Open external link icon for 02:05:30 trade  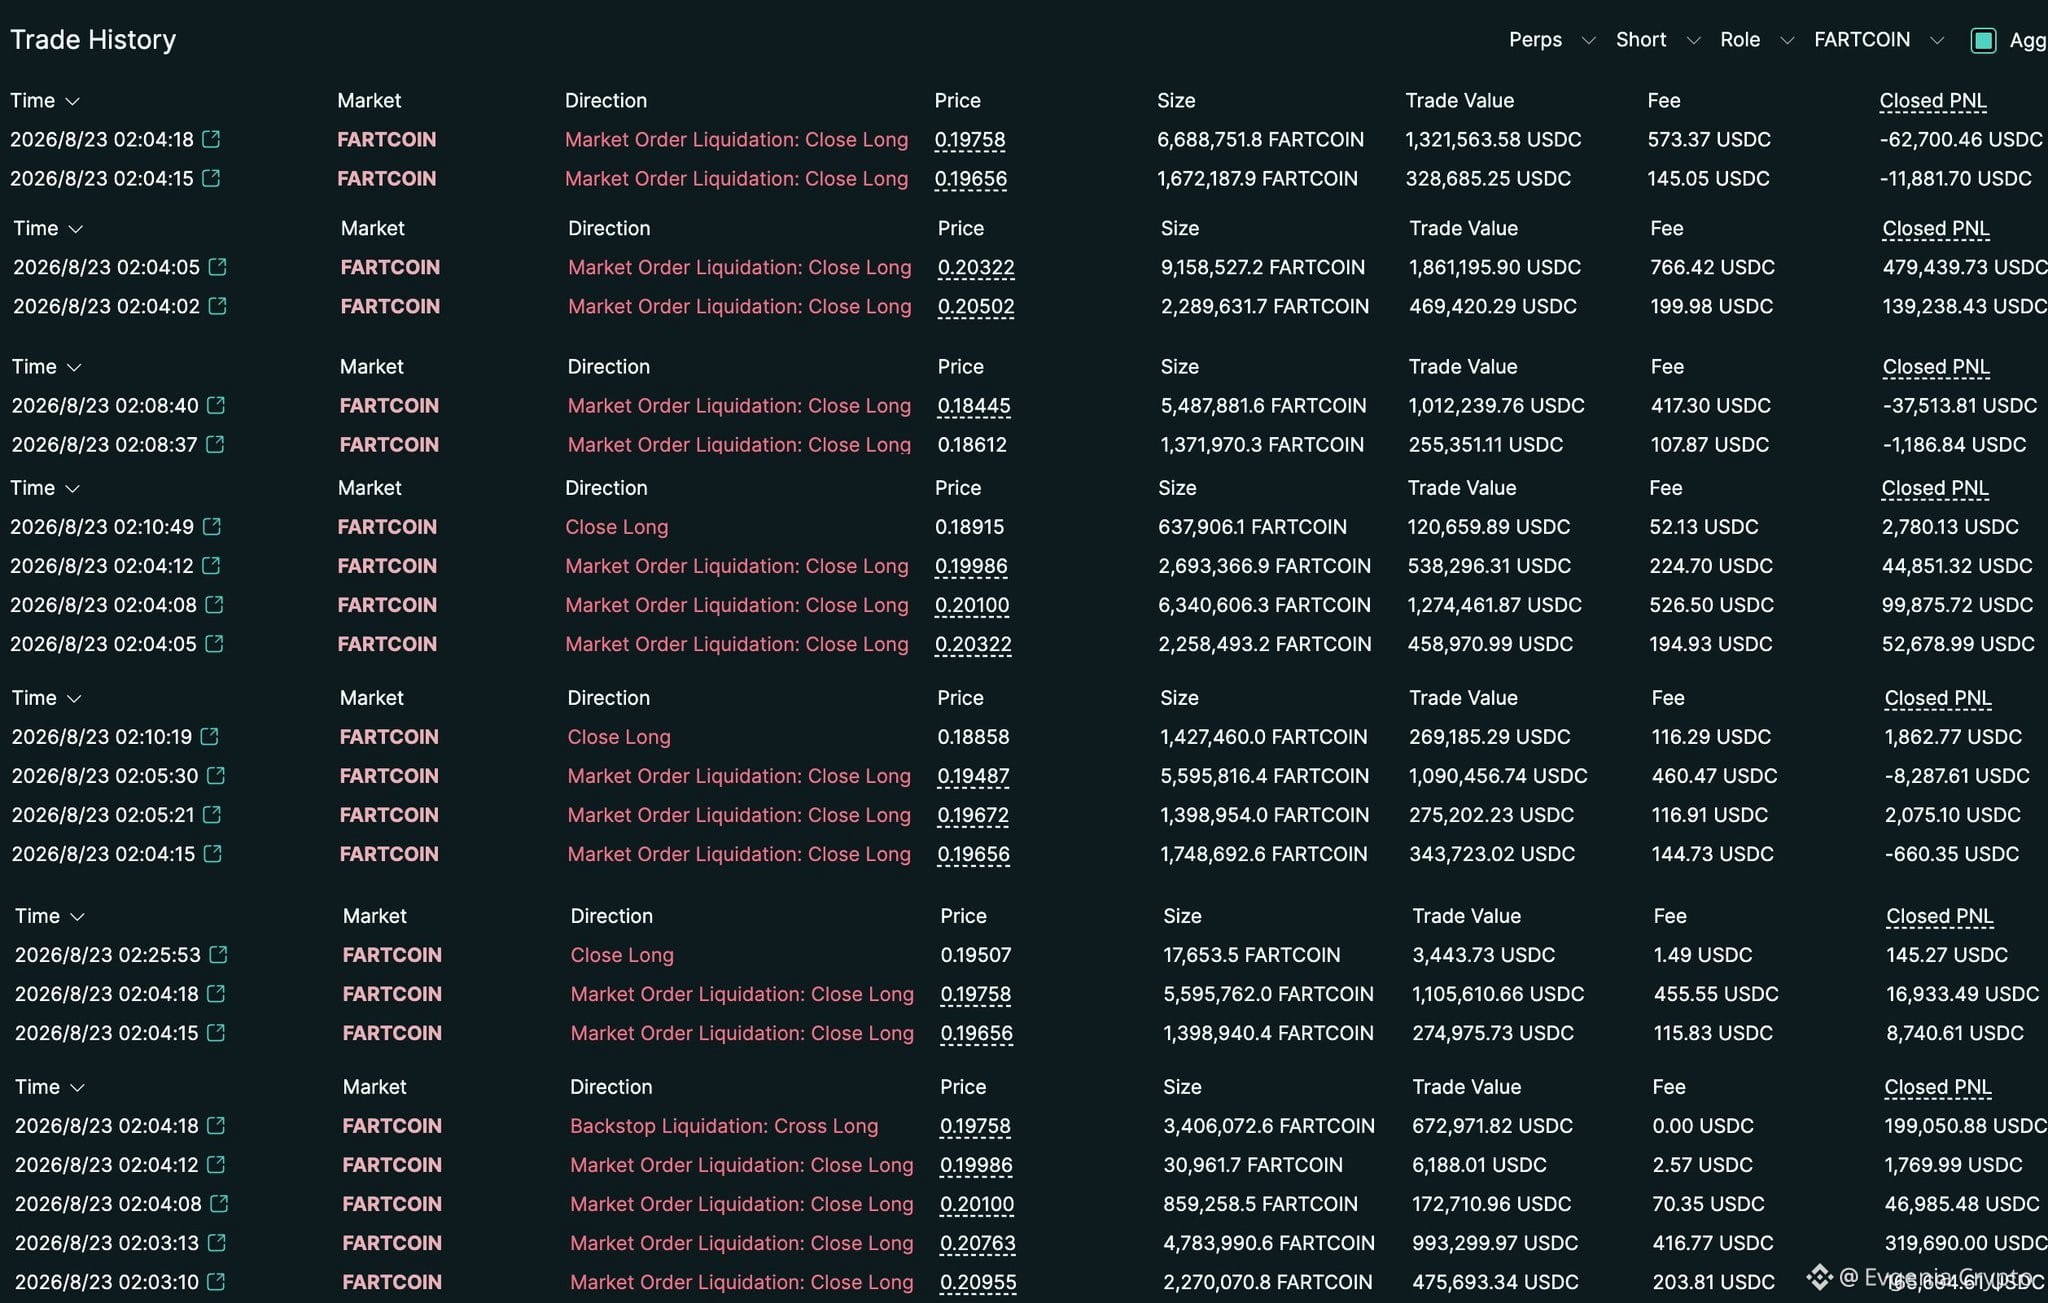pos(216,775)
